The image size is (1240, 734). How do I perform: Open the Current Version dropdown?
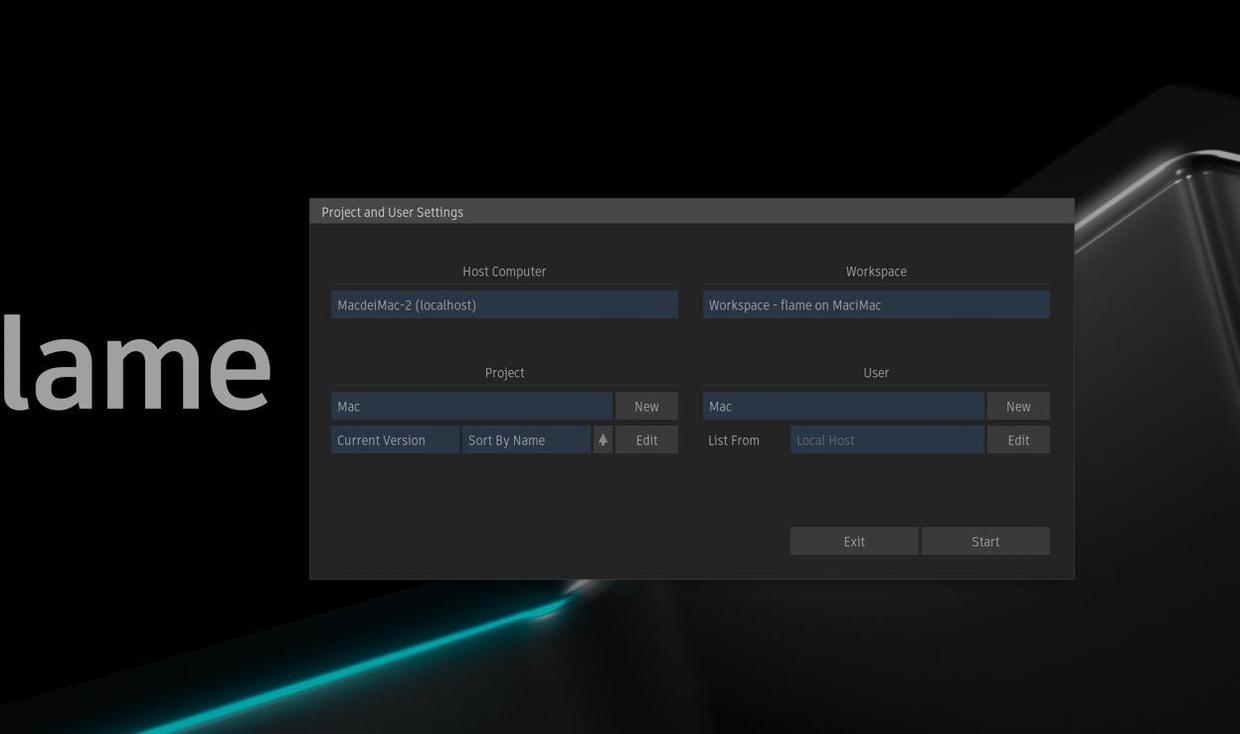[x=395, y=438]
